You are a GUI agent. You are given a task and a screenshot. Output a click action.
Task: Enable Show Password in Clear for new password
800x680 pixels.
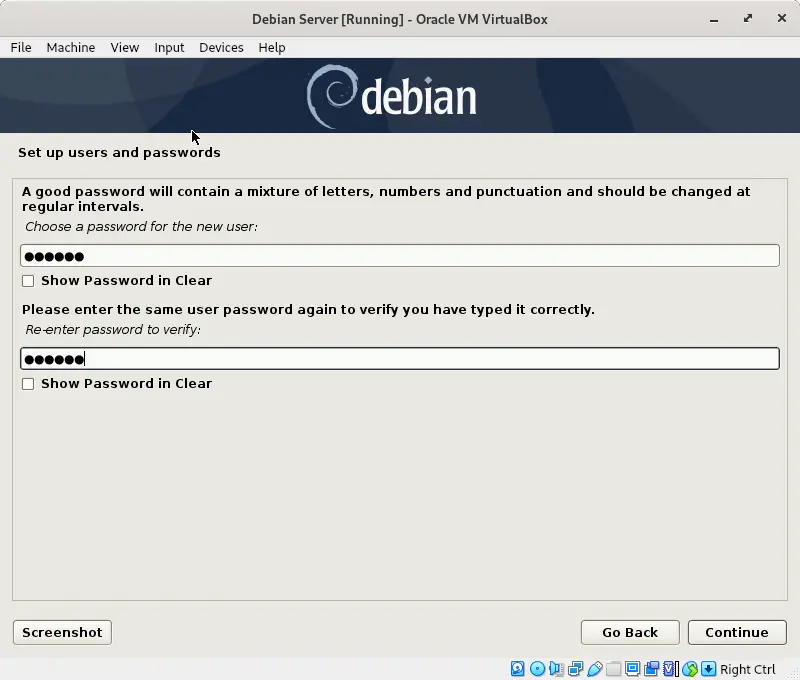pos(28,281)
